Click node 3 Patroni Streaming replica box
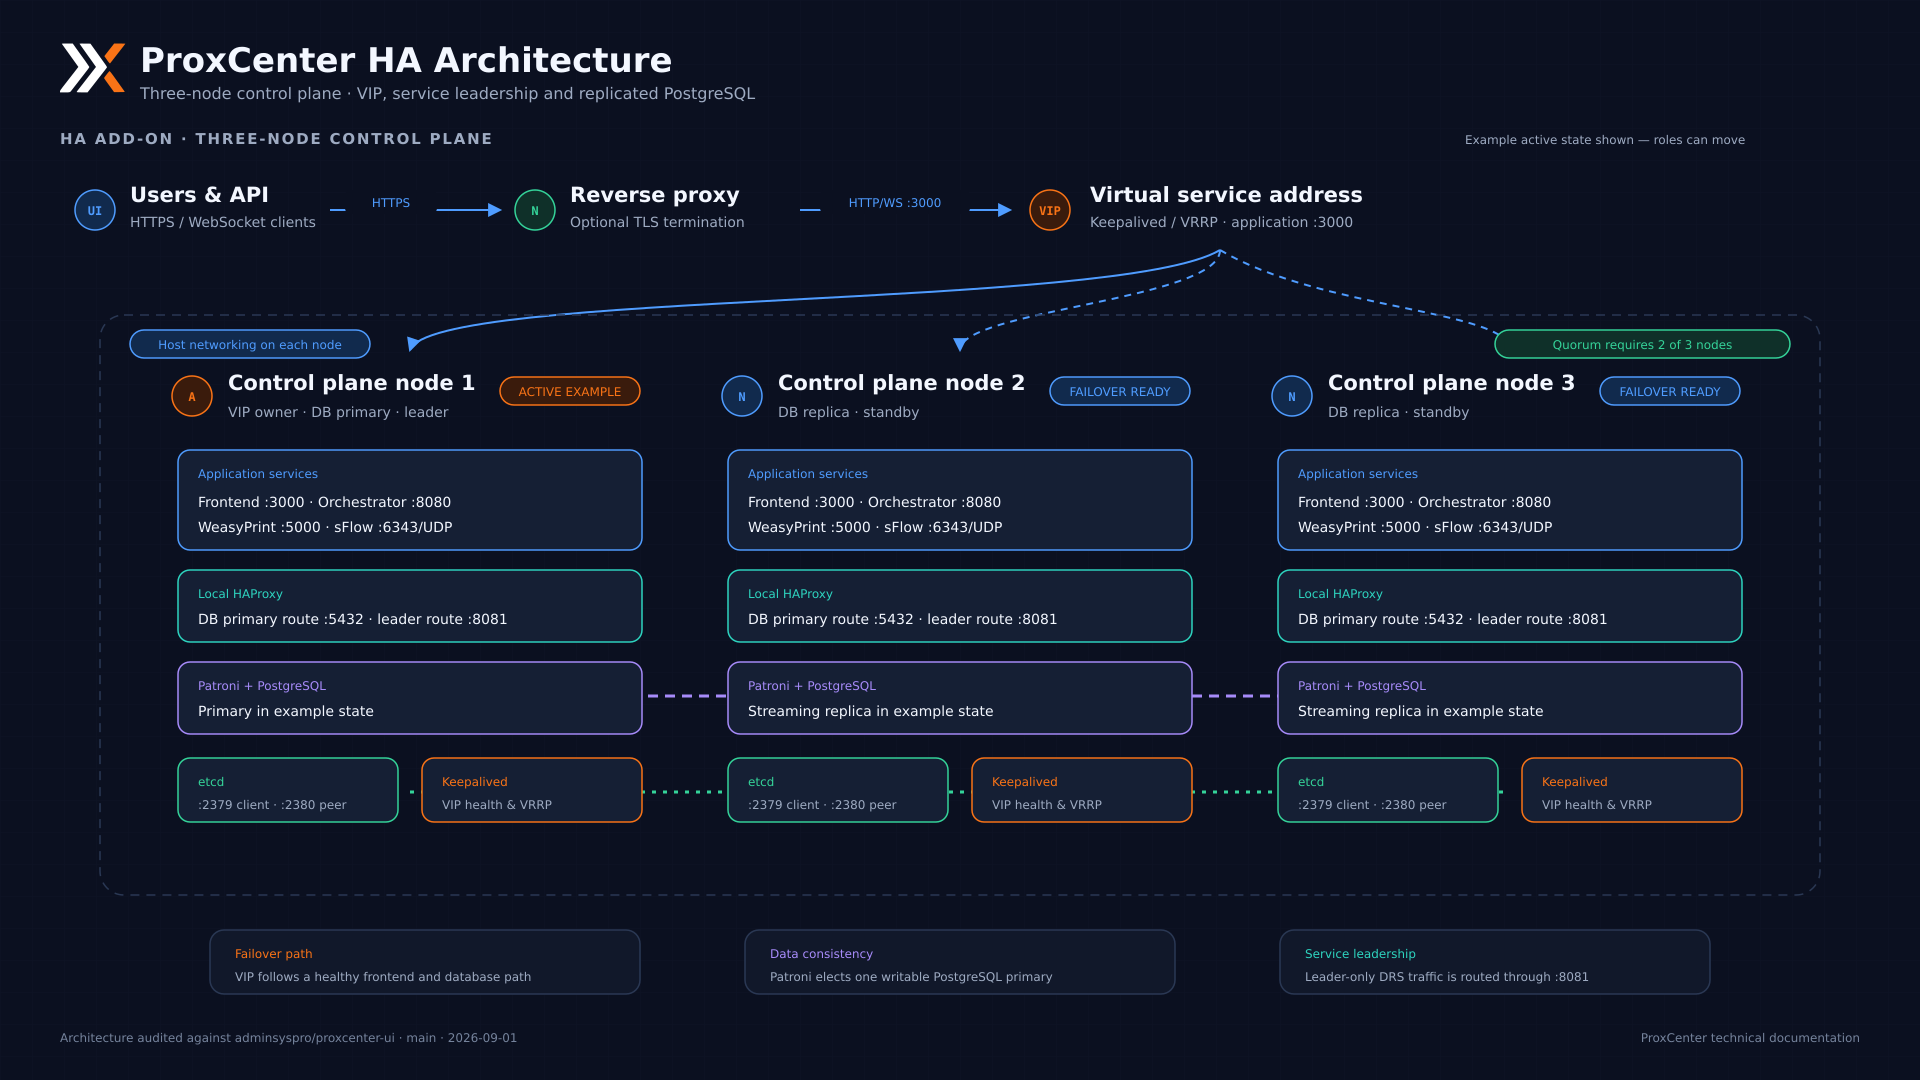 (x=1510, y=698)
